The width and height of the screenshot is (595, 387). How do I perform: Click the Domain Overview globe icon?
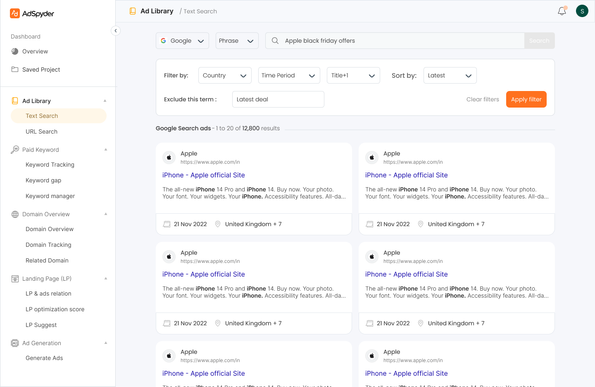click(x=15, y=214)
